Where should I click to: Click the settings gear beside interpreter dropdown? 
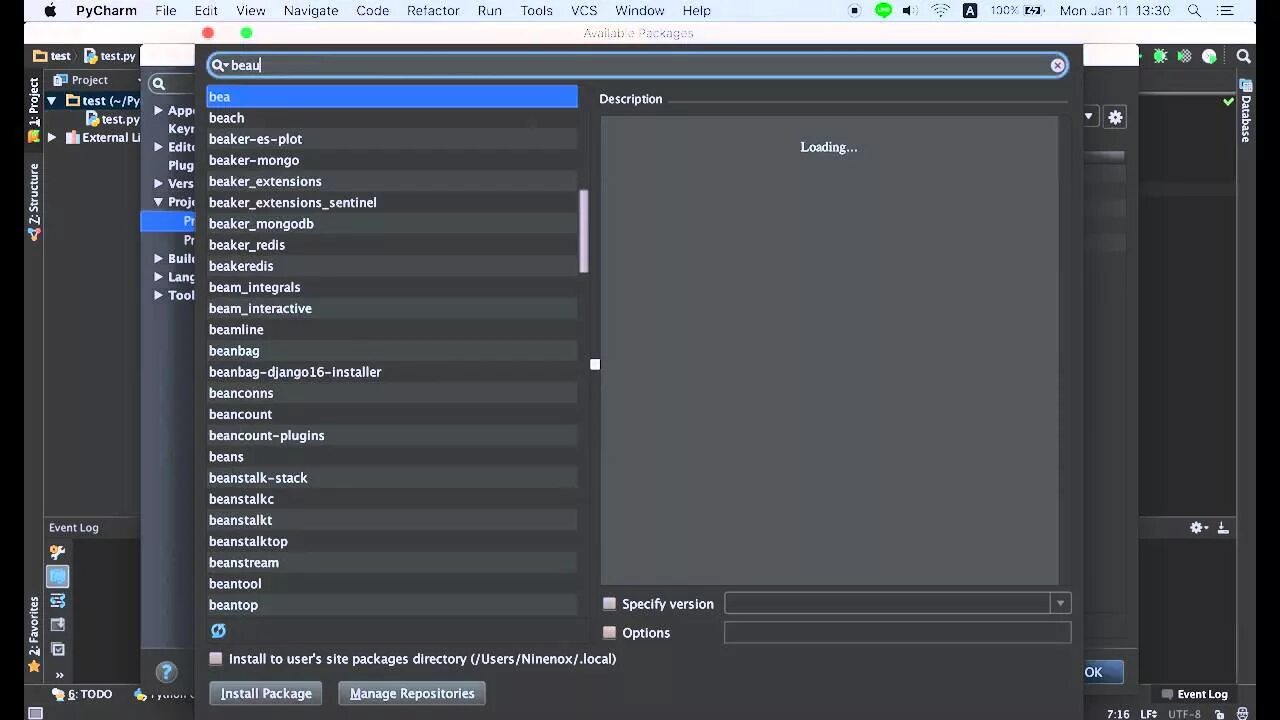tap(1115, 117)
